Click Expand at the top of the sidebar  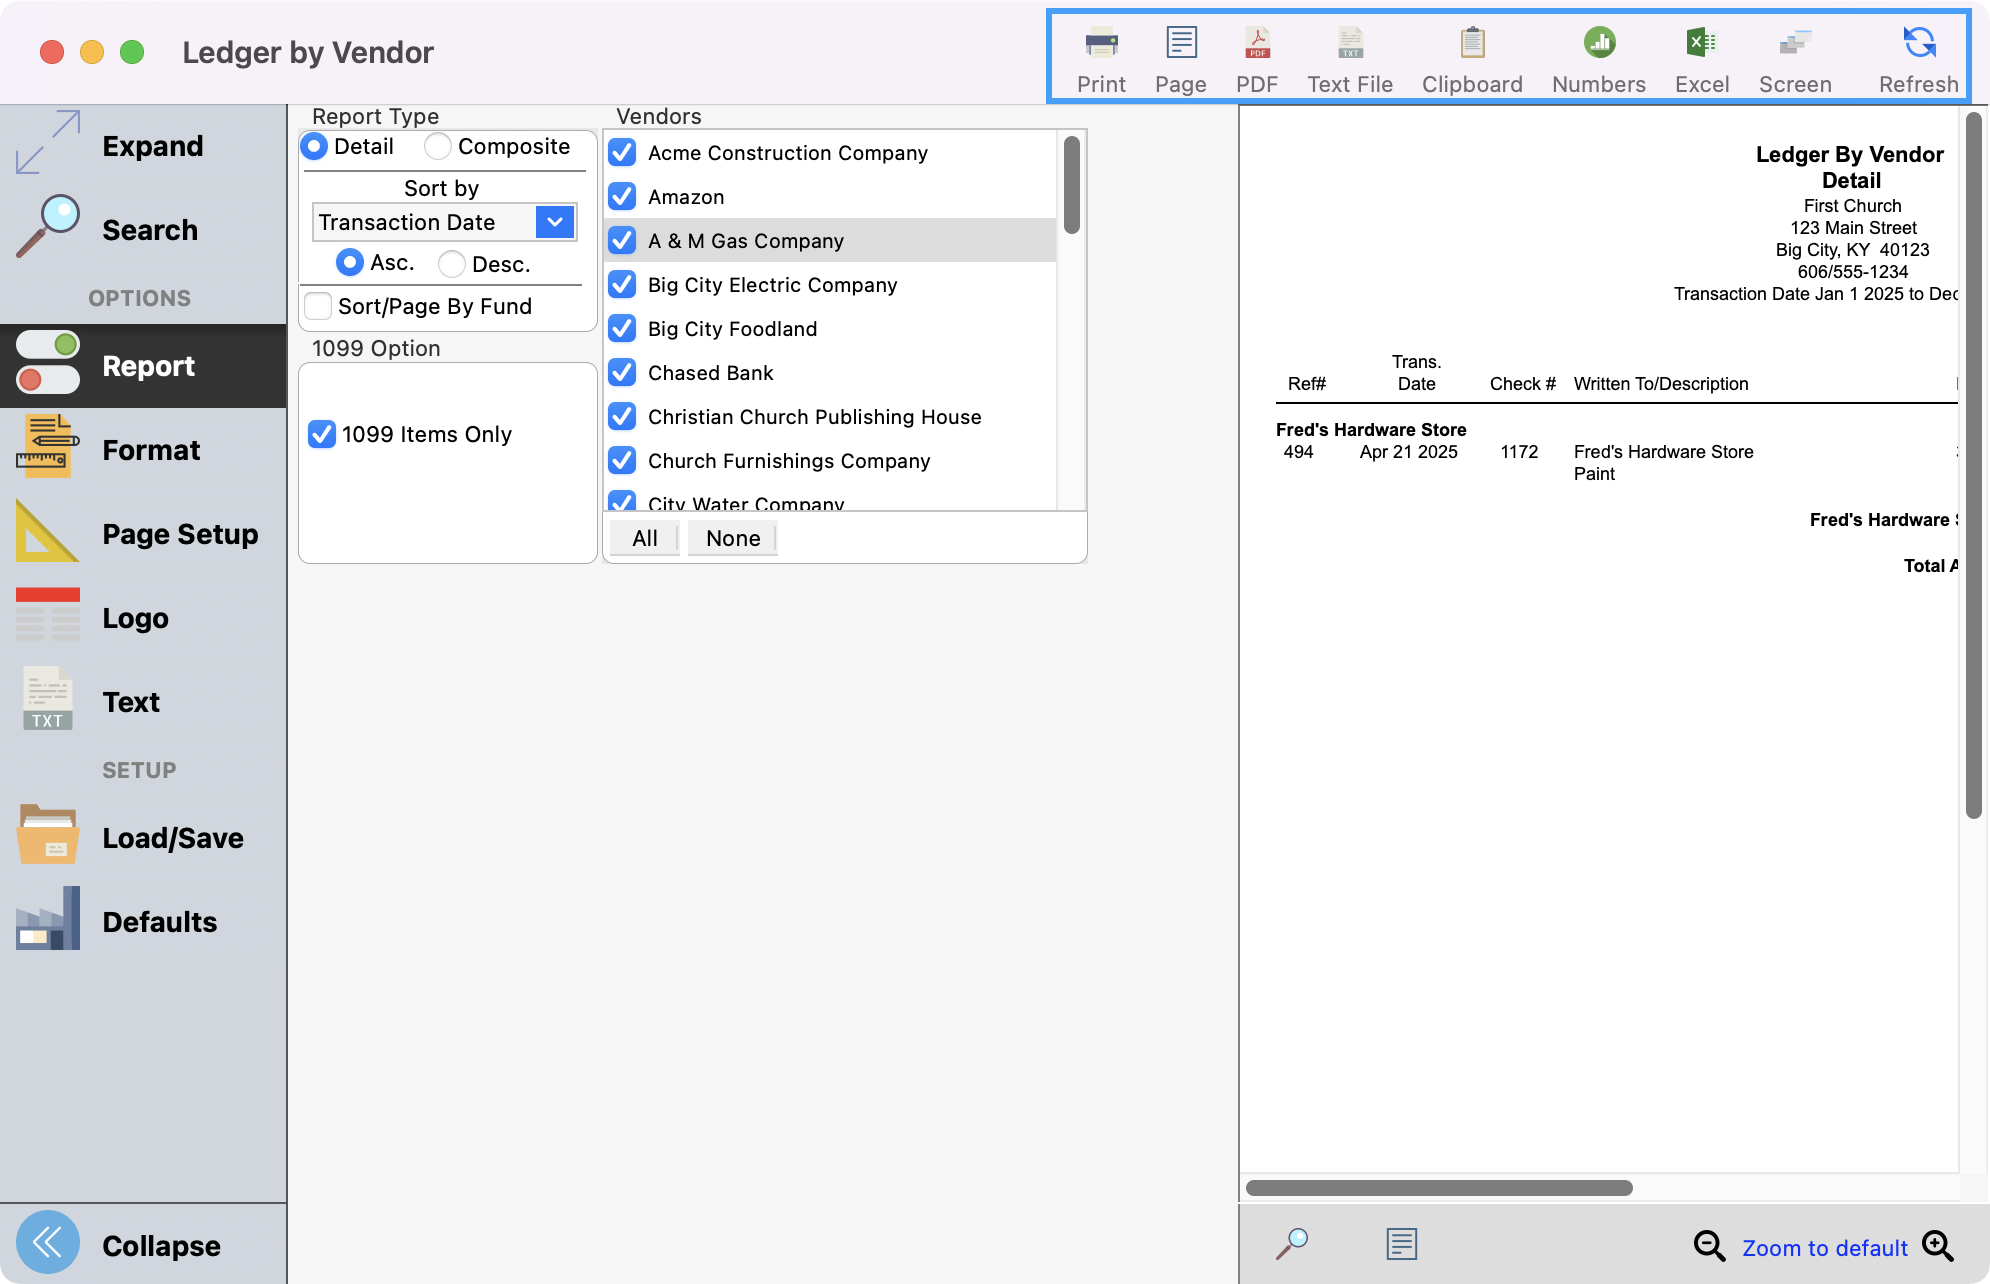151,145
